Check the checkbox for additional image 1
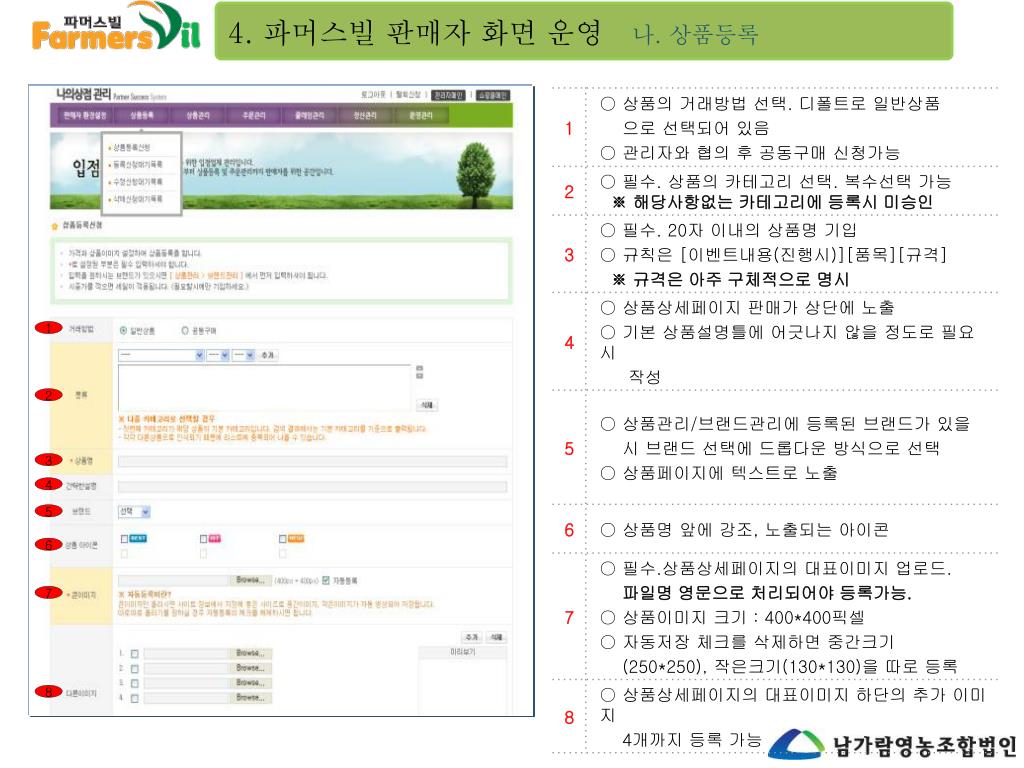Screen dimensions: 1024x768 (135, 654)
